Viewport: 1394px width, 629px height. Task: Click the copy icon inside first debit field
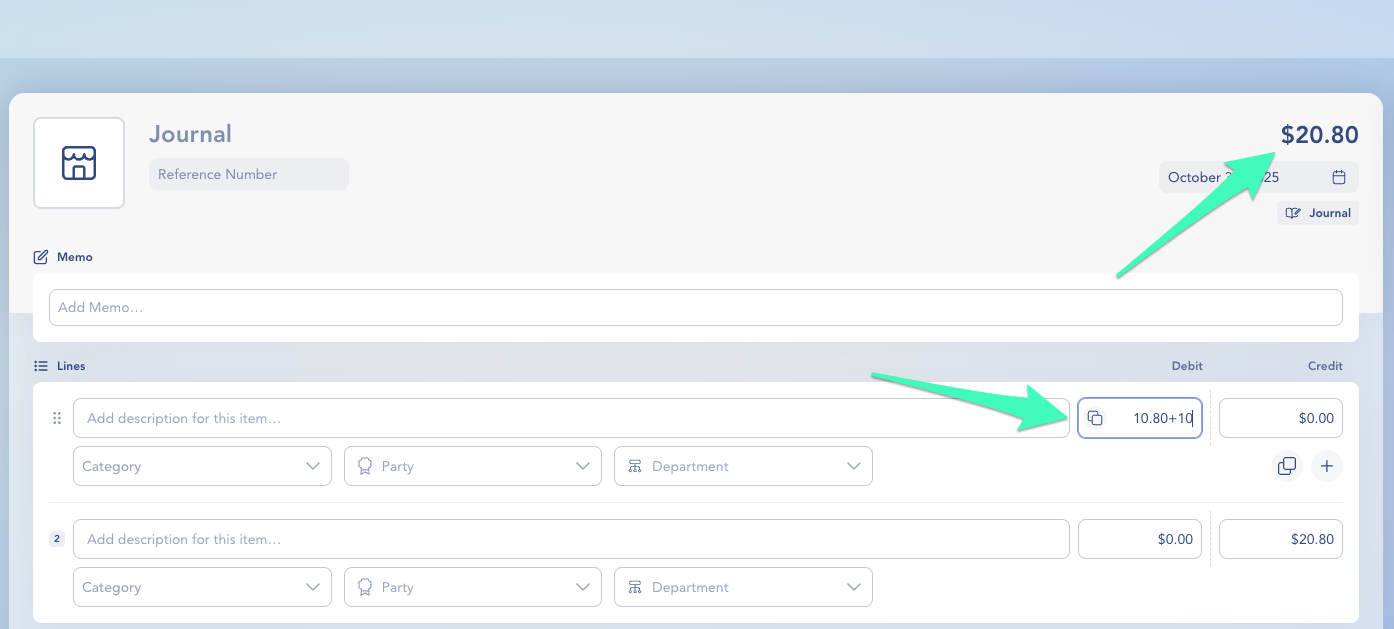tap(1095, 418)
